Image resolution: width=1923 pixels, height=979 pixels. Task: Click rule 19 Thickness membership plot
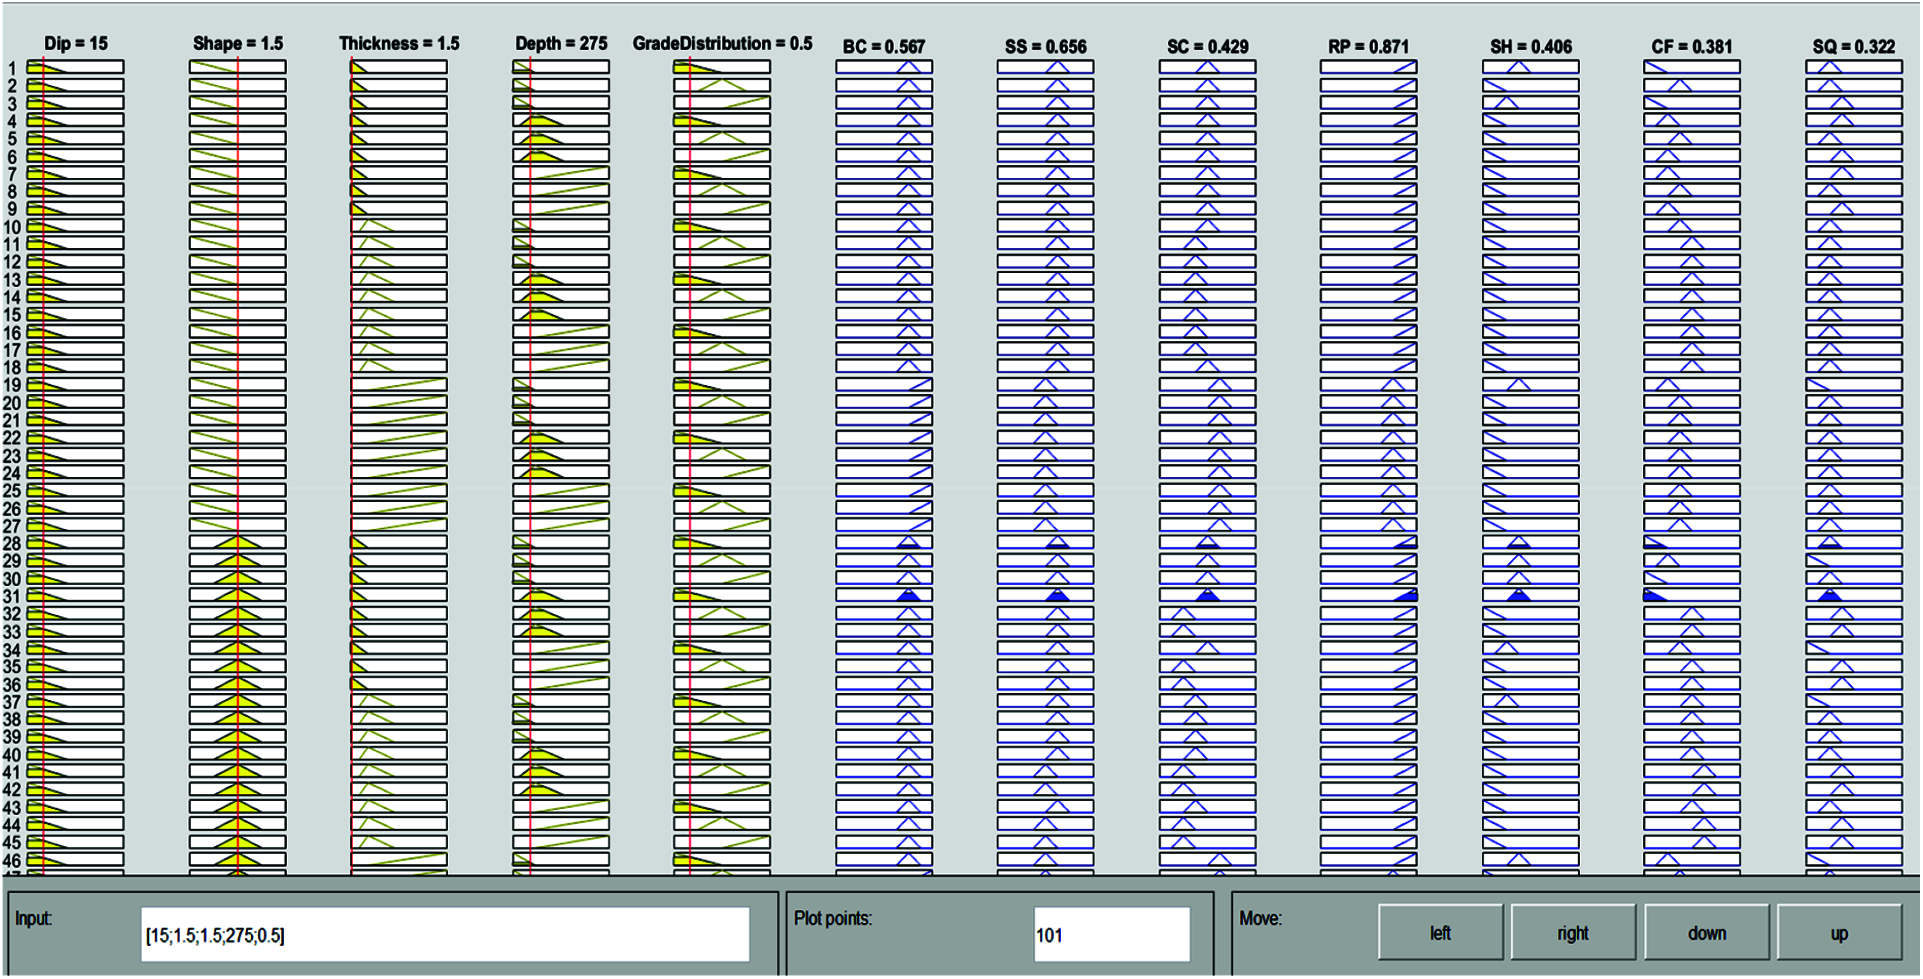click(x=399, y=385)
